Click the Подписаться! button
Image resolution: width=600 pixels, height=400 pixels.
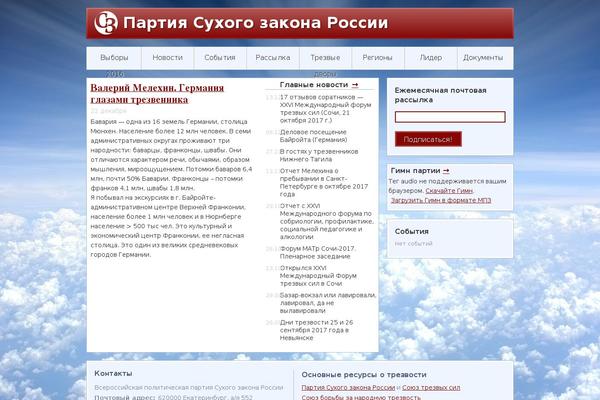coord(428,139)
